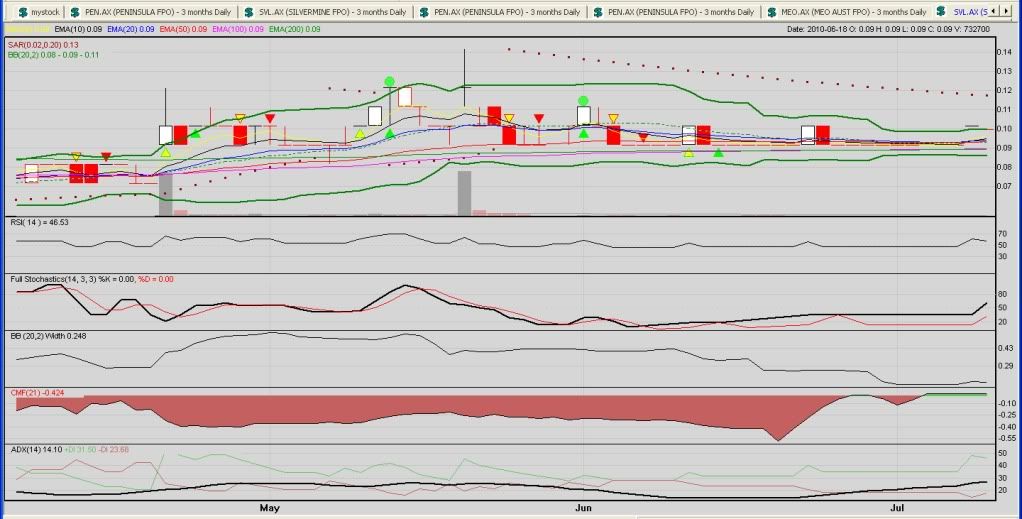Screen dimensions: 1022x519
Task: Open the MEO.AX (MEO AUST FPO) tab
Action: click(844, 12)
